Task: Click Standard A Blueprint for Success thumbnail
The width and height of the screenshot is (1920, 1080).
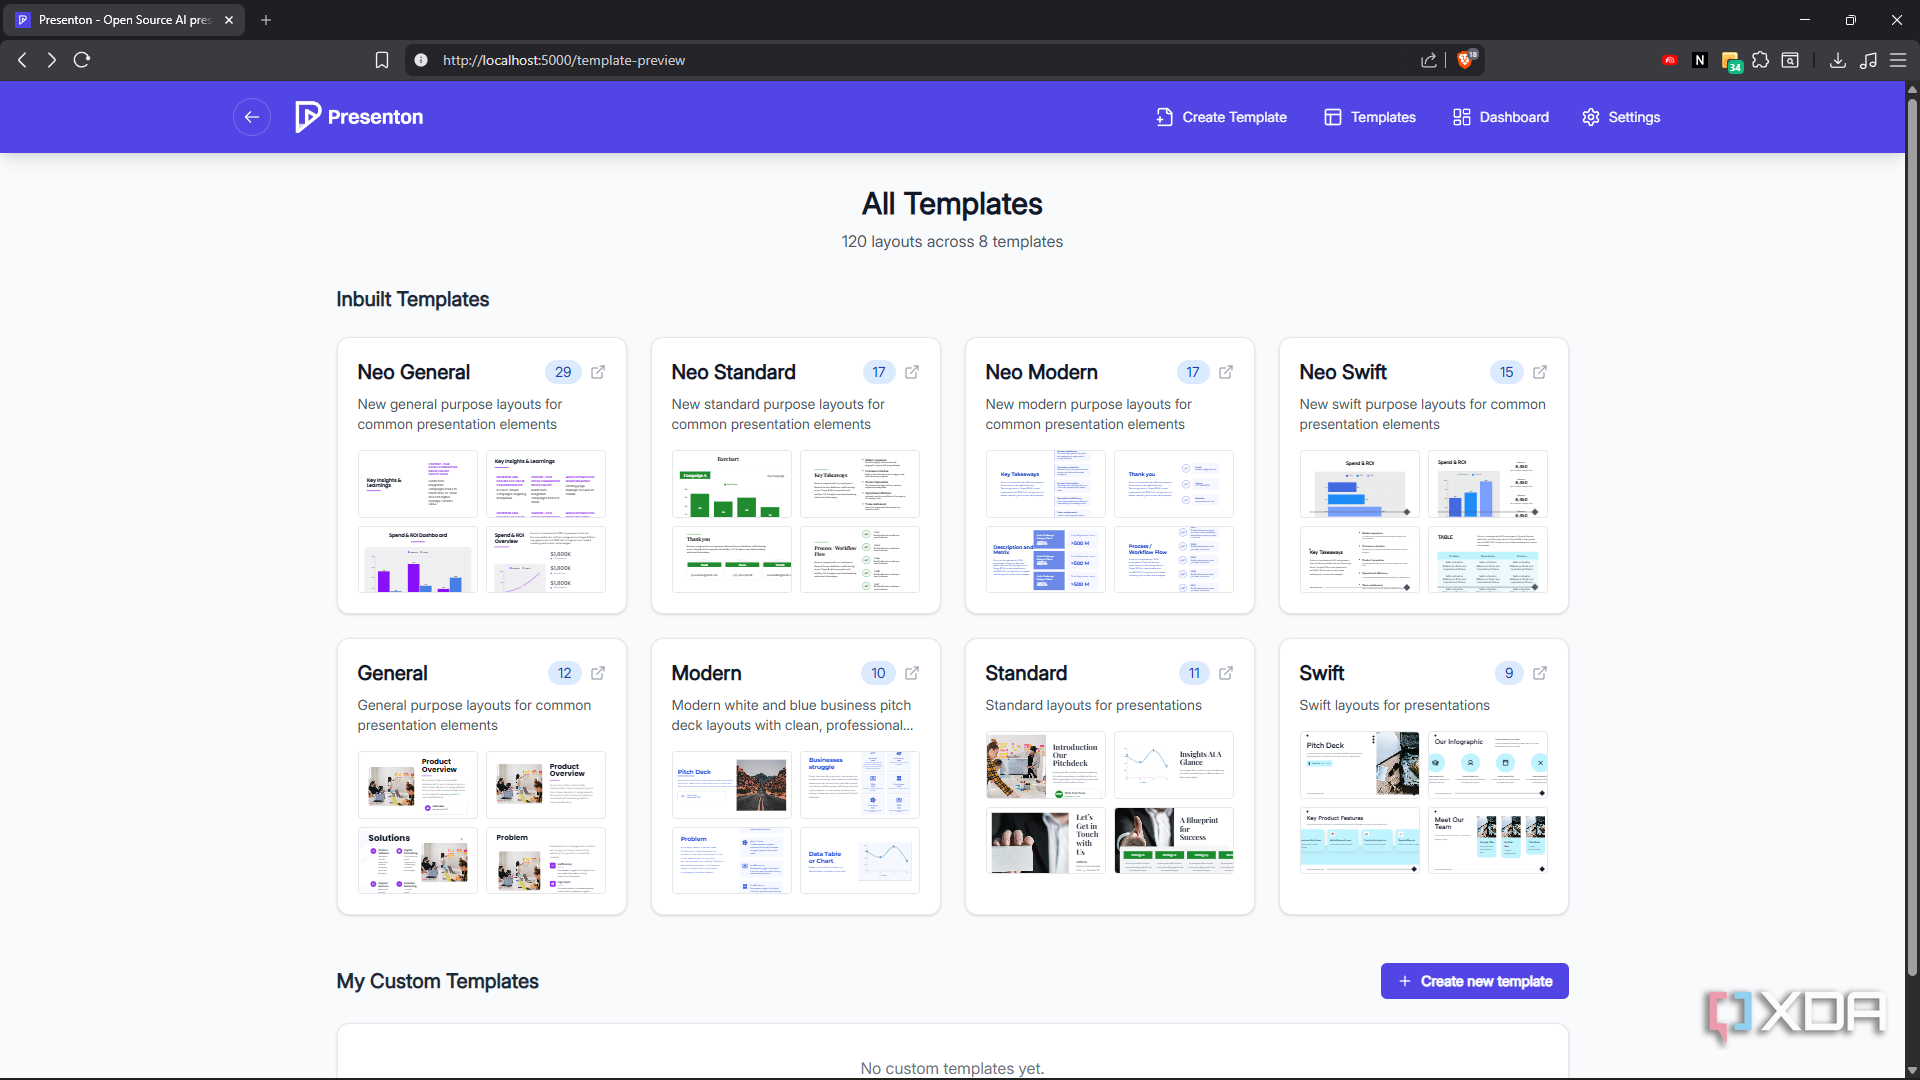Action: tap(1174, 841)
